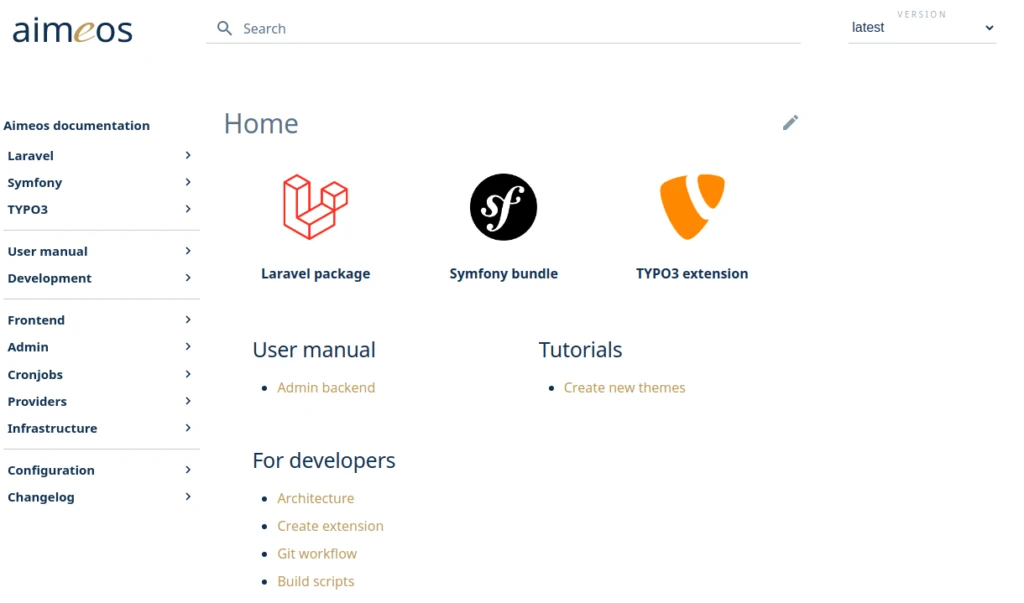Open the version dropdown showing latest
The image size is (1024, 603).
pyautogui.click(x=922, y=27)
